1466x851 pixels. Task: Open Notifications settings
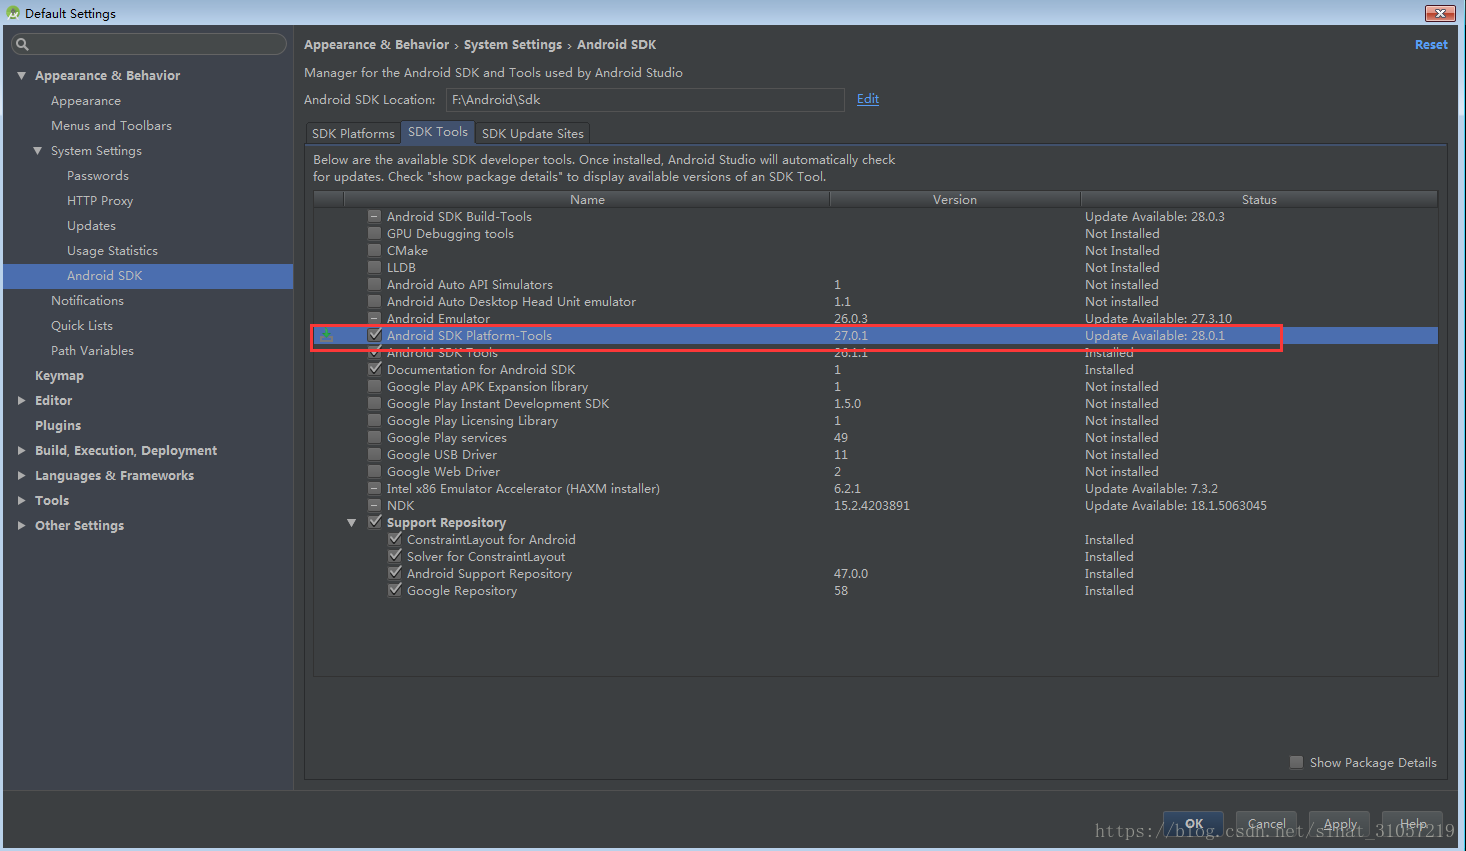pos(87,301)
